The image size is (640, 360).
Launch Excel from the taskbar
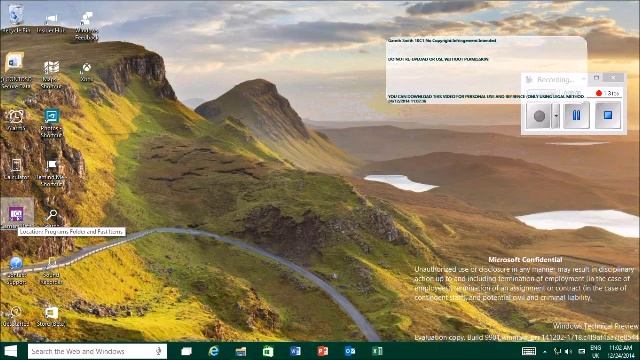pyautogui.click(x=377, y=351)
